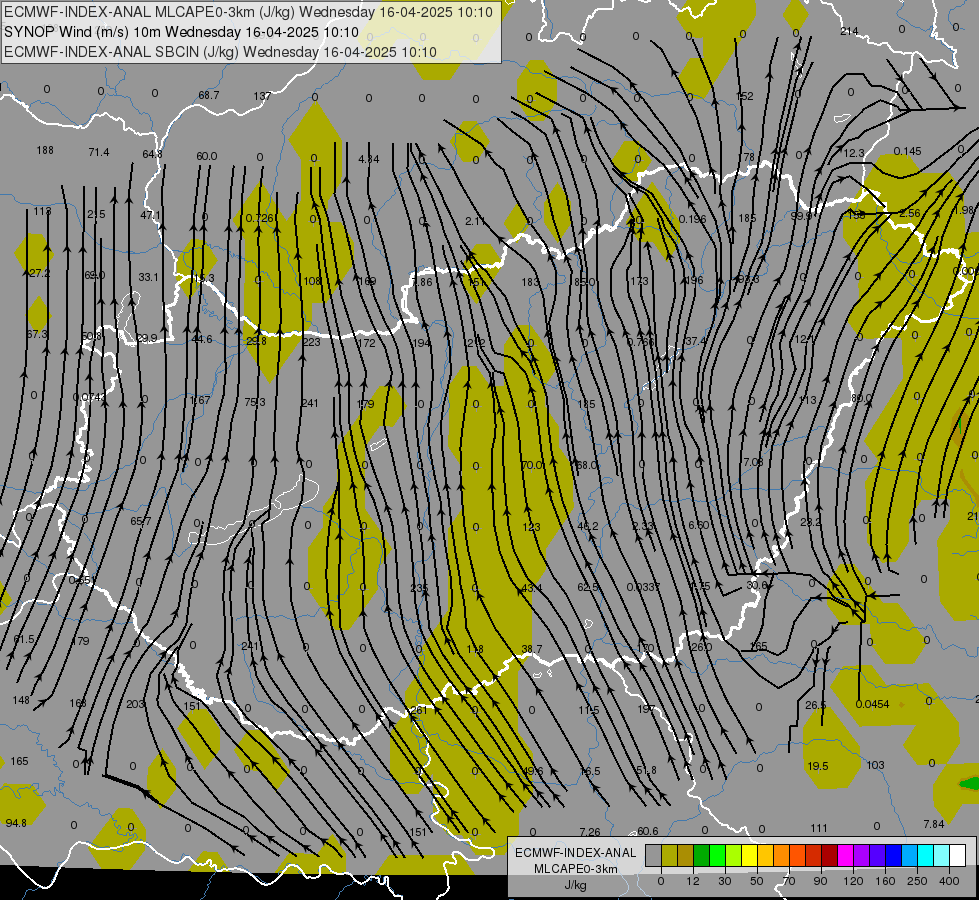This screenshot has height=900, width=979.
Task: Click the map value '214'
Action: click(849, 31)
